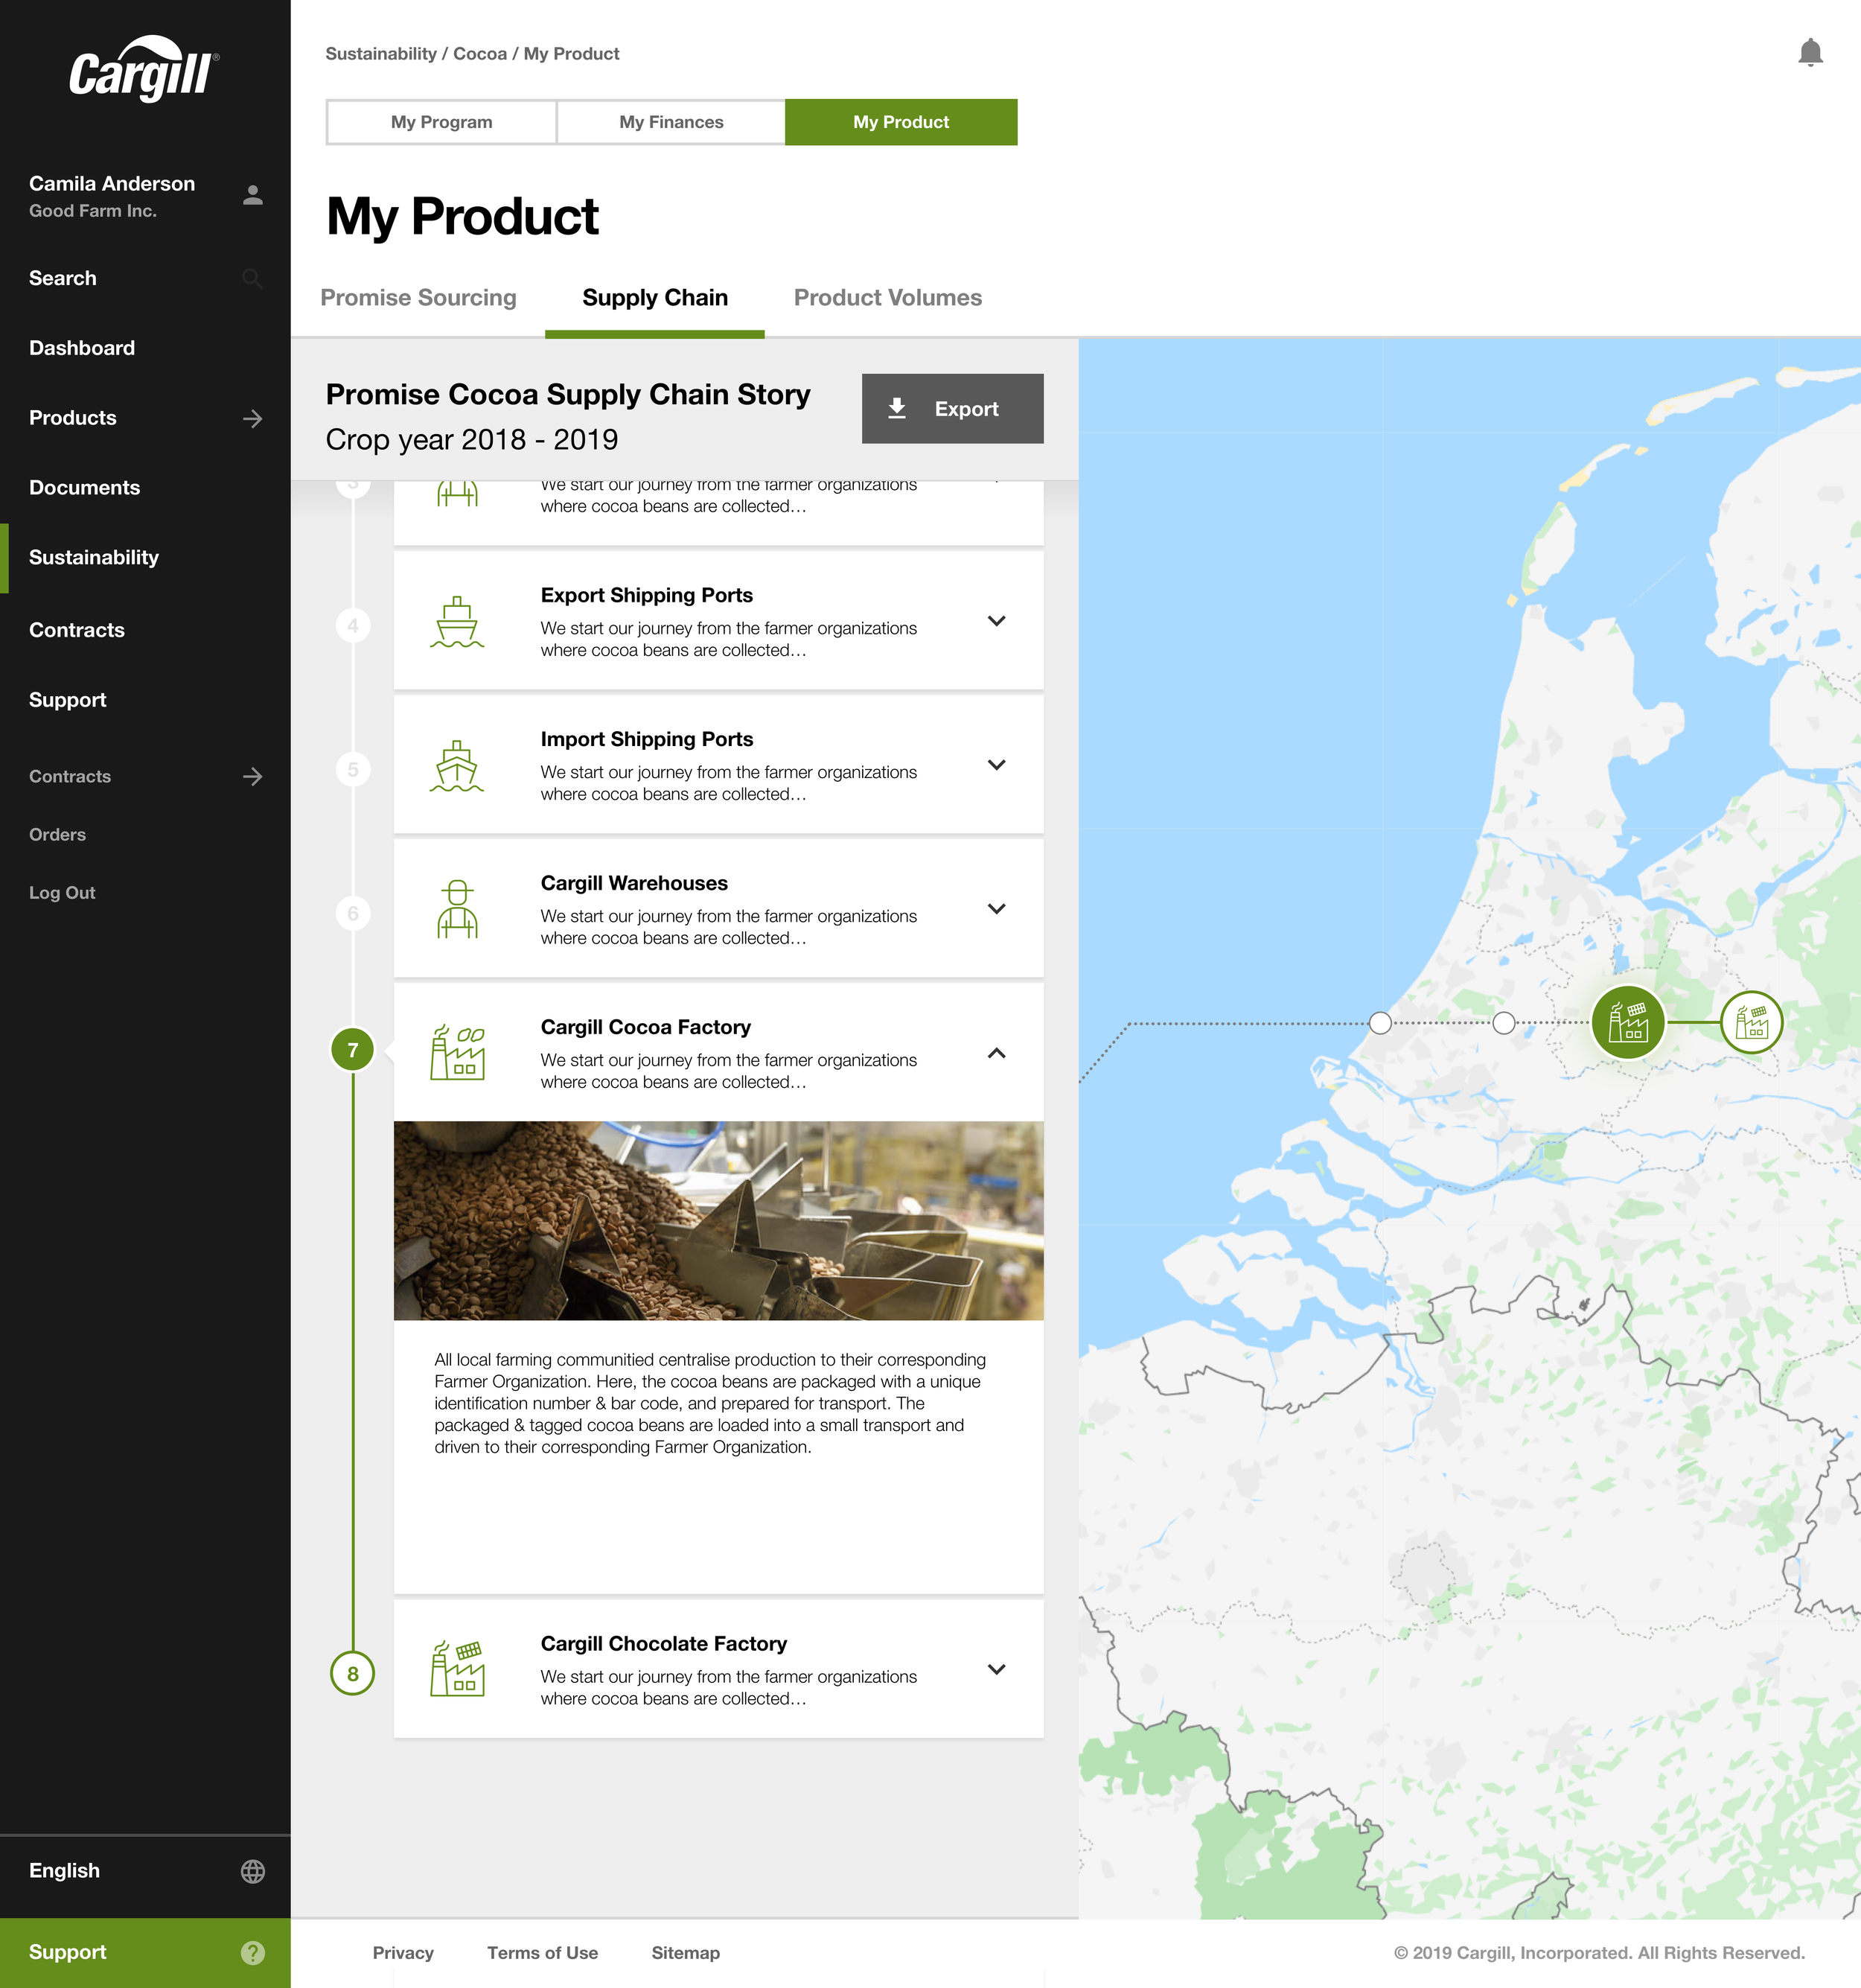Screen dimensions: 1861x1988
Task: Click the green Support button at bottom
Action: [x=145, y=1952]
